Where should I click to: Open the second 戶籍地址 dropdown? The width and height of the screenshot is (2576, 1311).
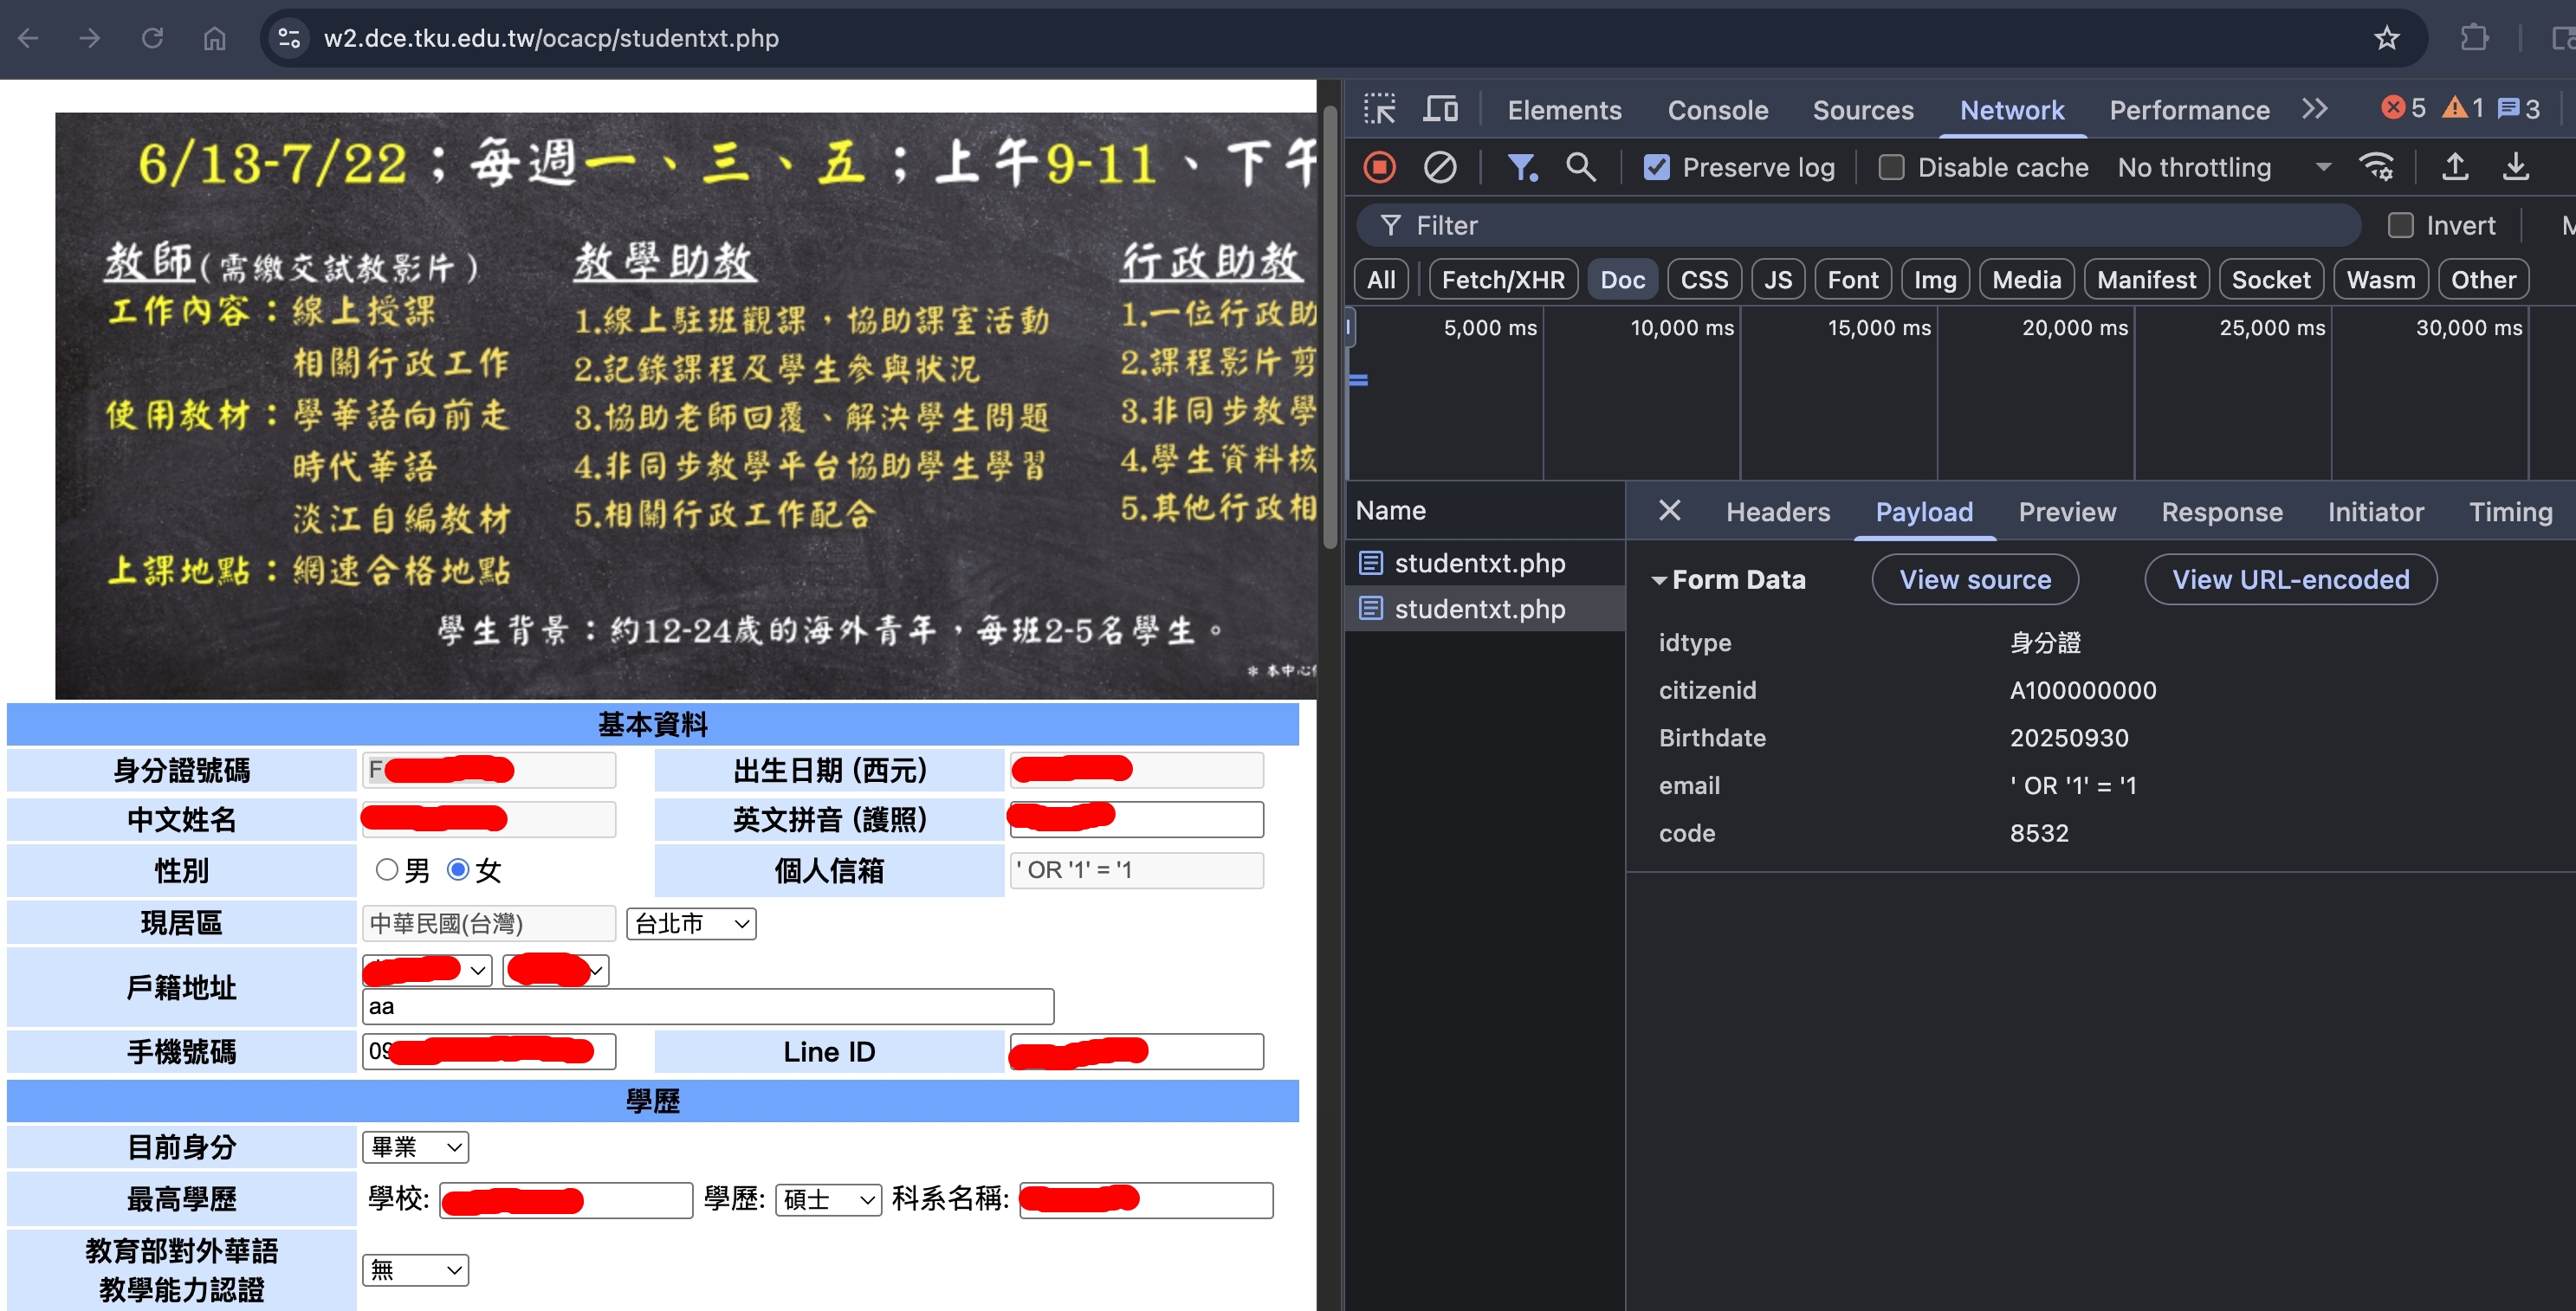tap(556, 969)
